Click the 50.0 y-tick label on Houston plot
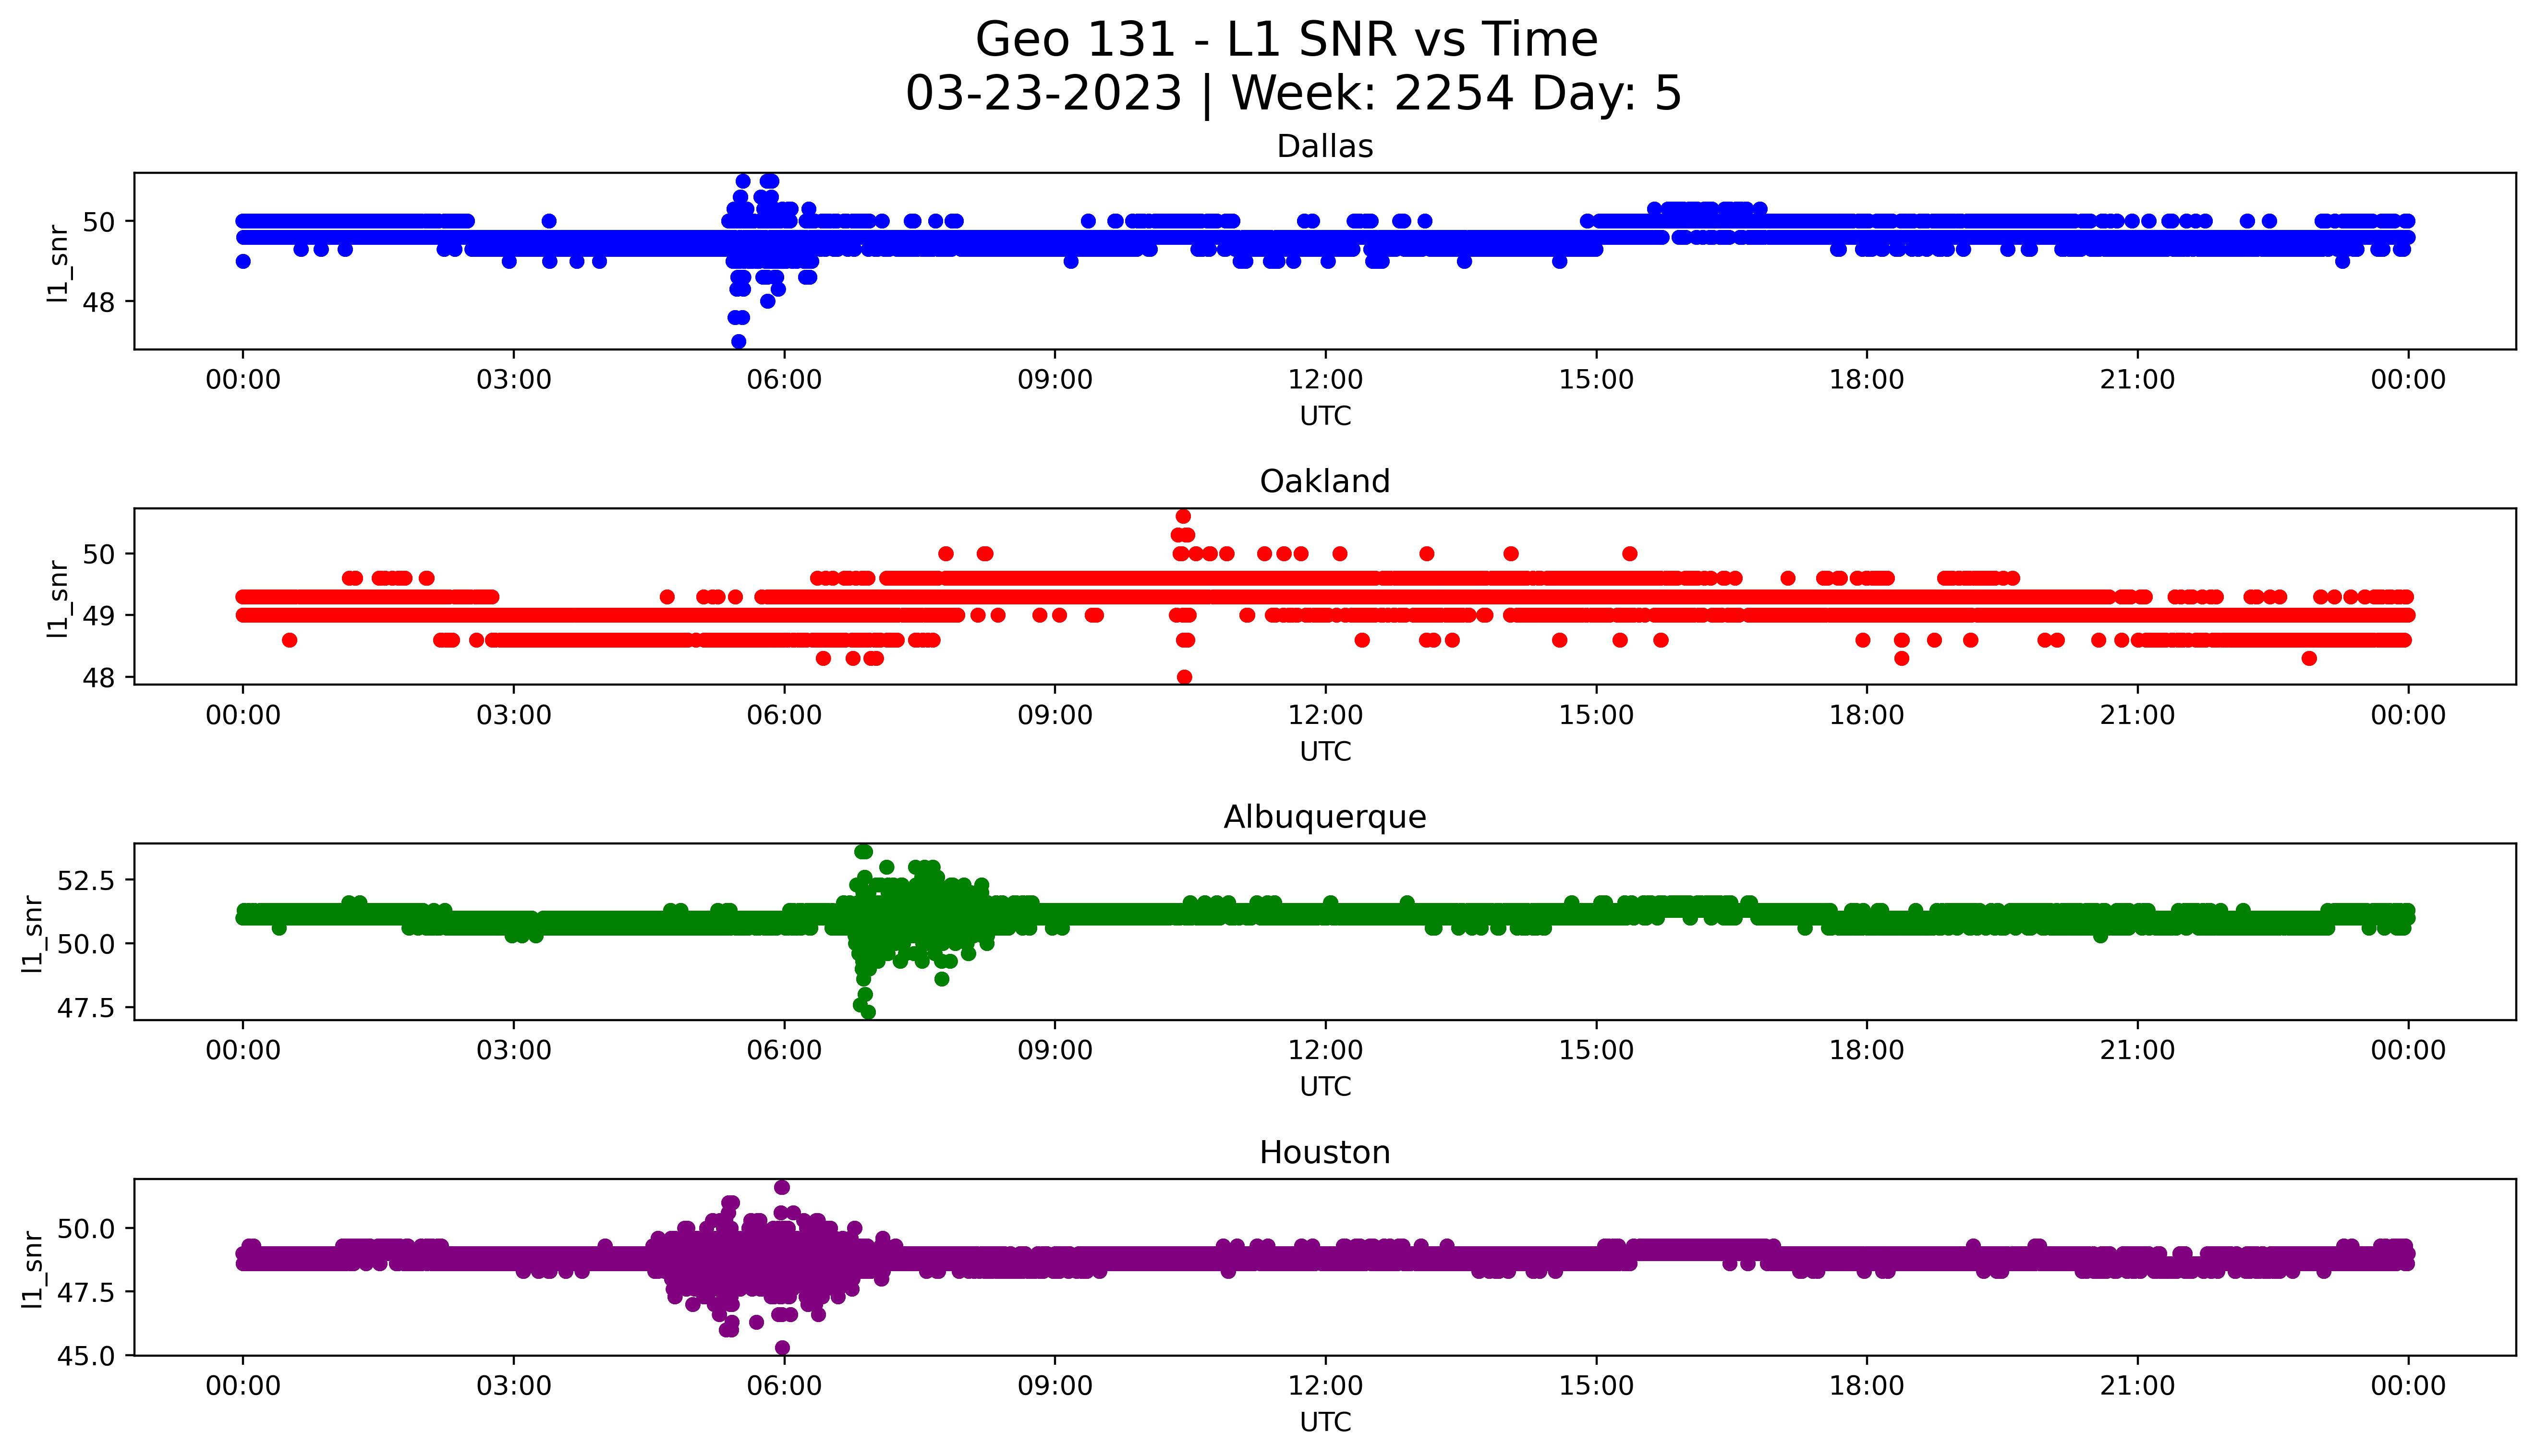Image resolution: width=2535 pixels, height=1456 pixels. click(87, 1228)
